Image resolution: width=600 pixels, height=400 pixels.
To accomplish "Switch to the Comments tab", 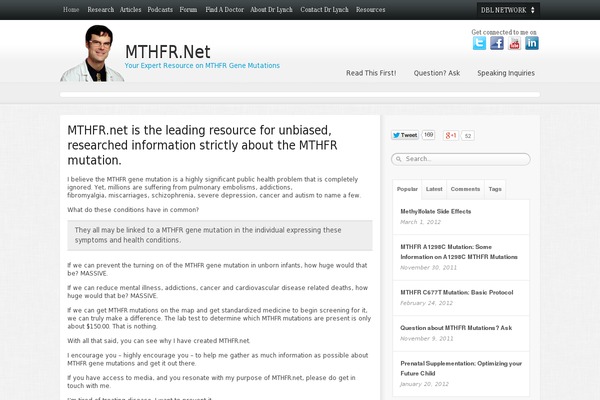I will (x=465, y=188).
